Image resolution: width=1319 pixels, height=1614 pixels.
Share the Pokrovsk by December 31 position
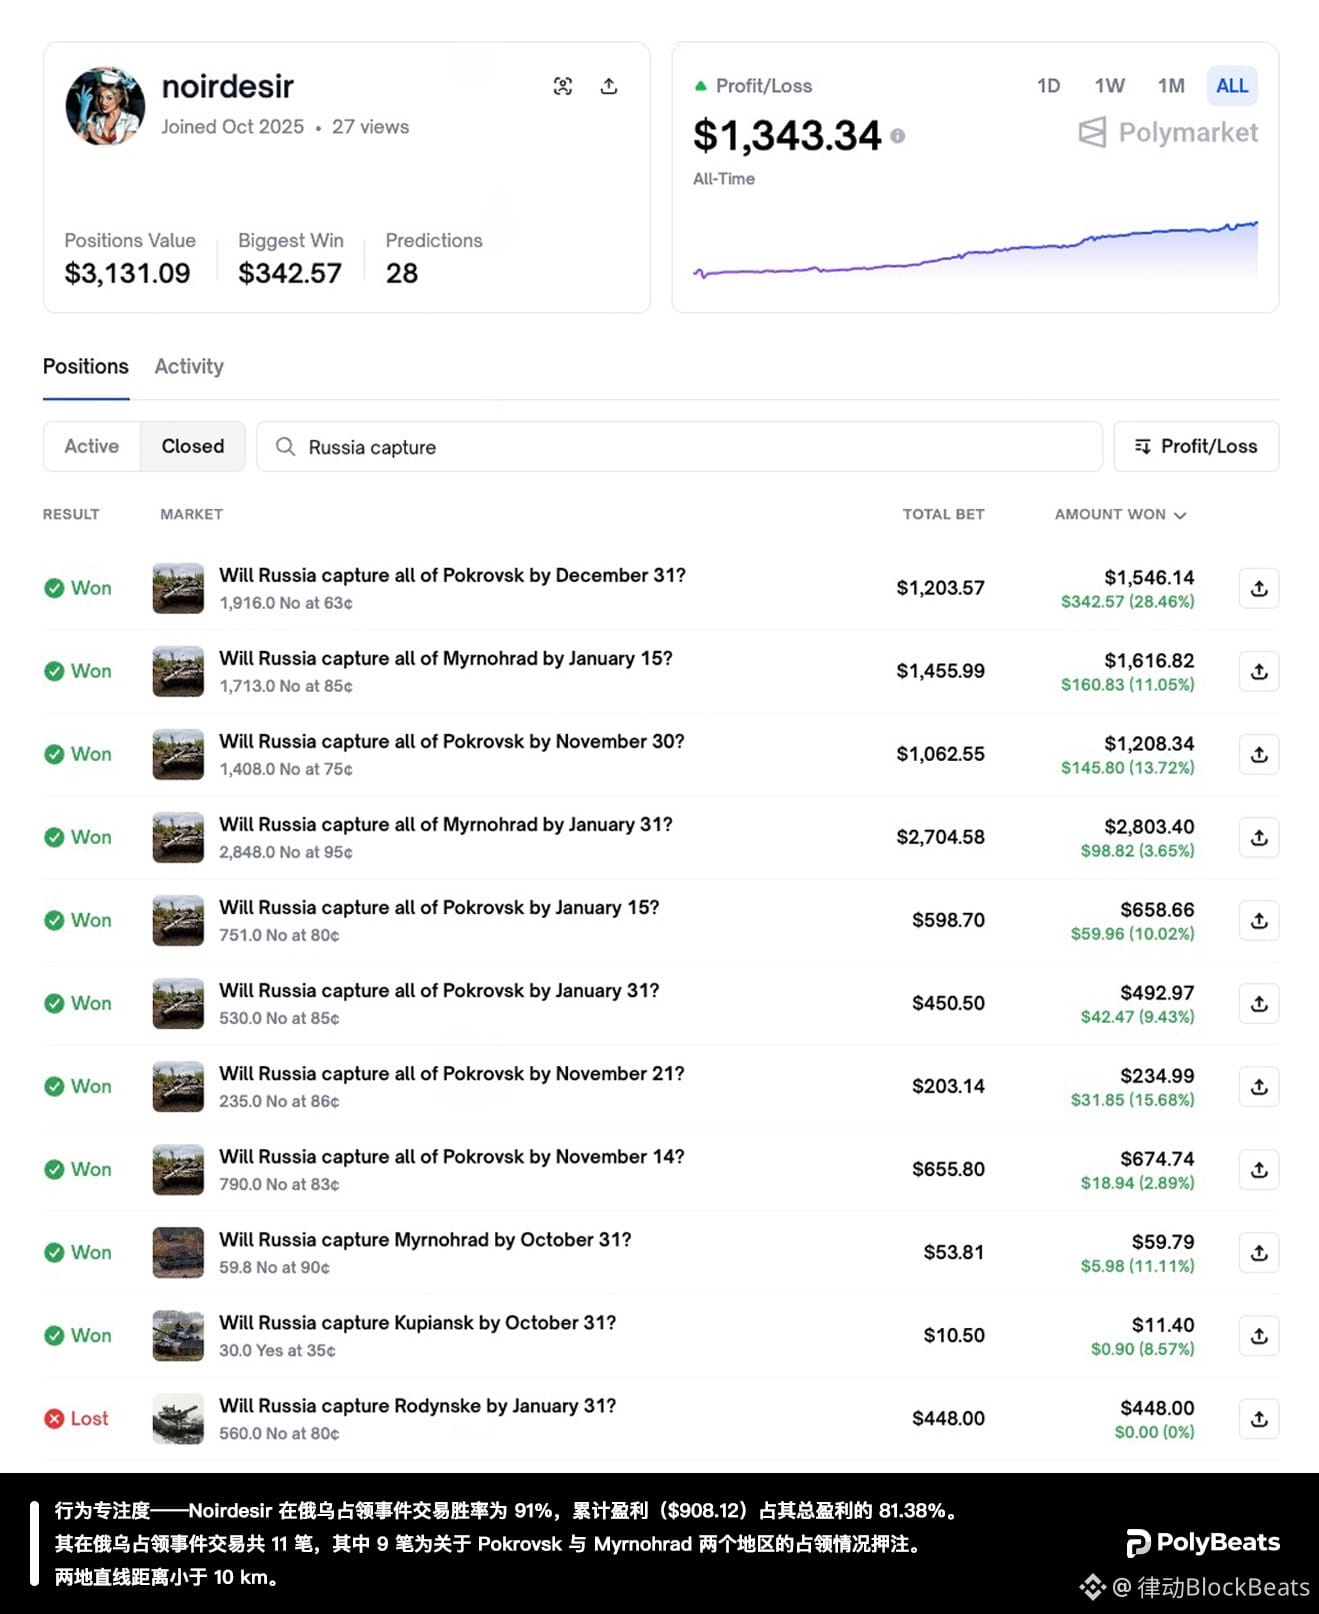(1259, 588)
